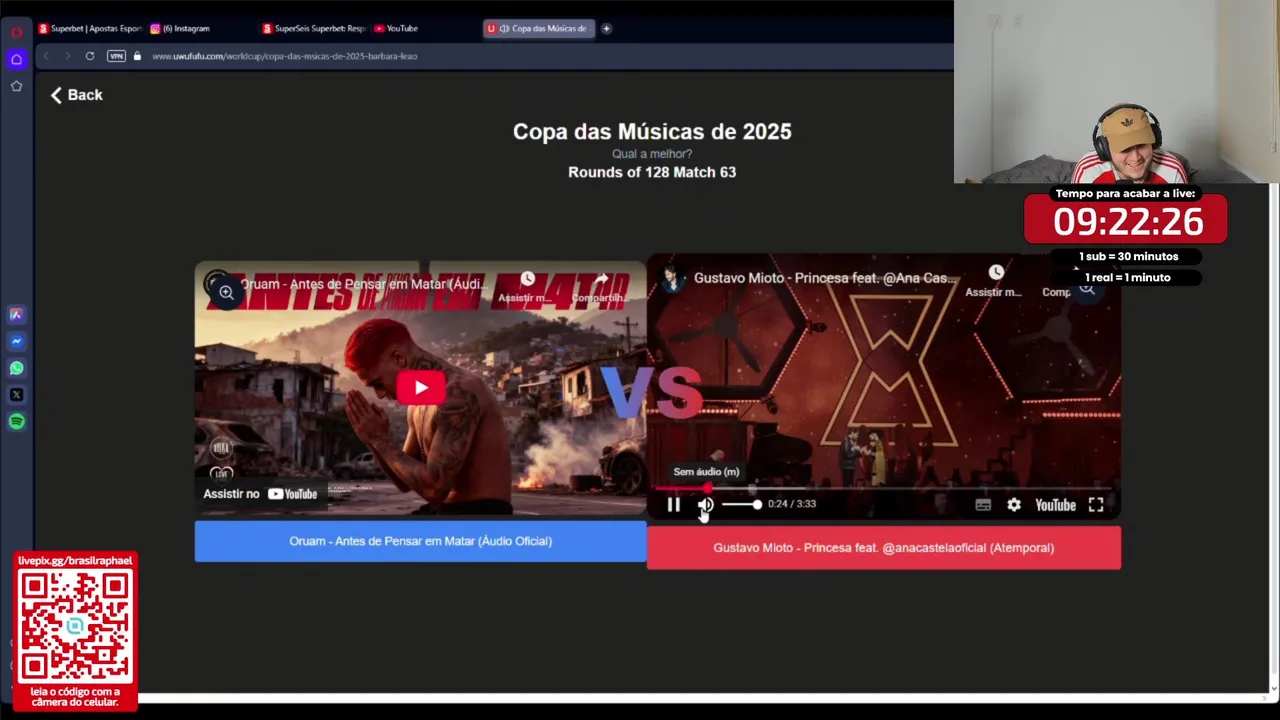Click the Gustavo Mioto channel avatar
Viewport: 1280px width, 720px height.
tap(674, 279)
